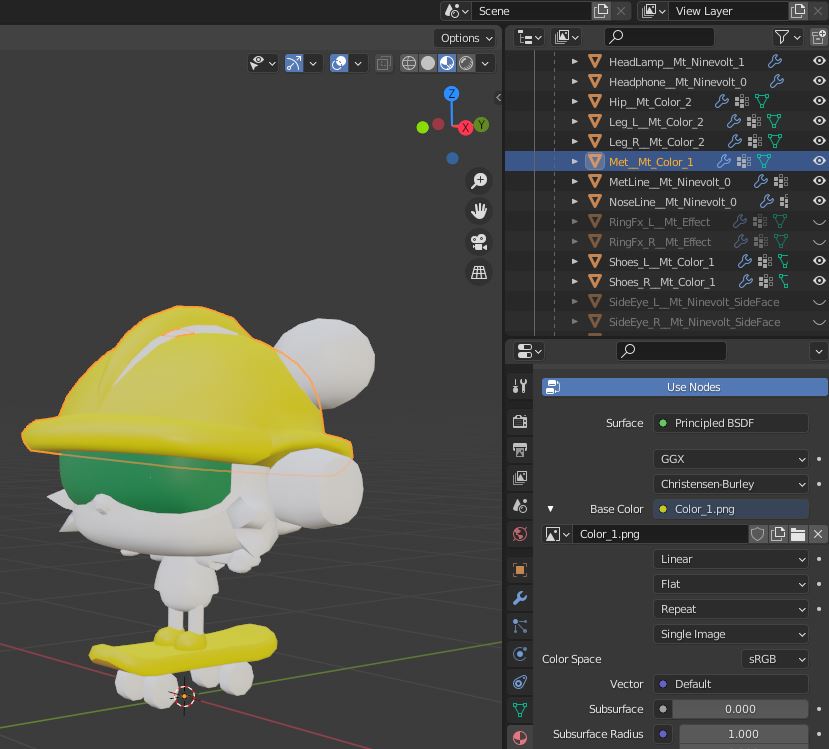Open the Single Image source dropdown
The width and height of the screenshot is (829, 749).
[731, 634]
